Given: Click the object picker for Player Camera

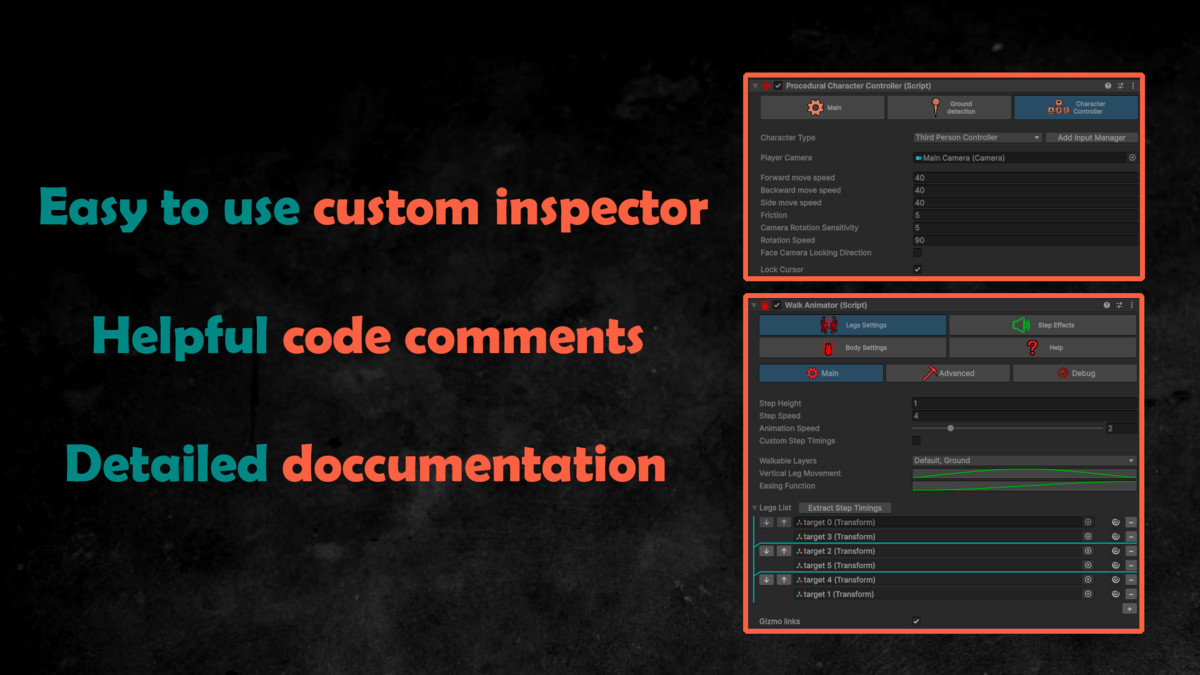Looking at the screenshot, I should [1132, 158].
